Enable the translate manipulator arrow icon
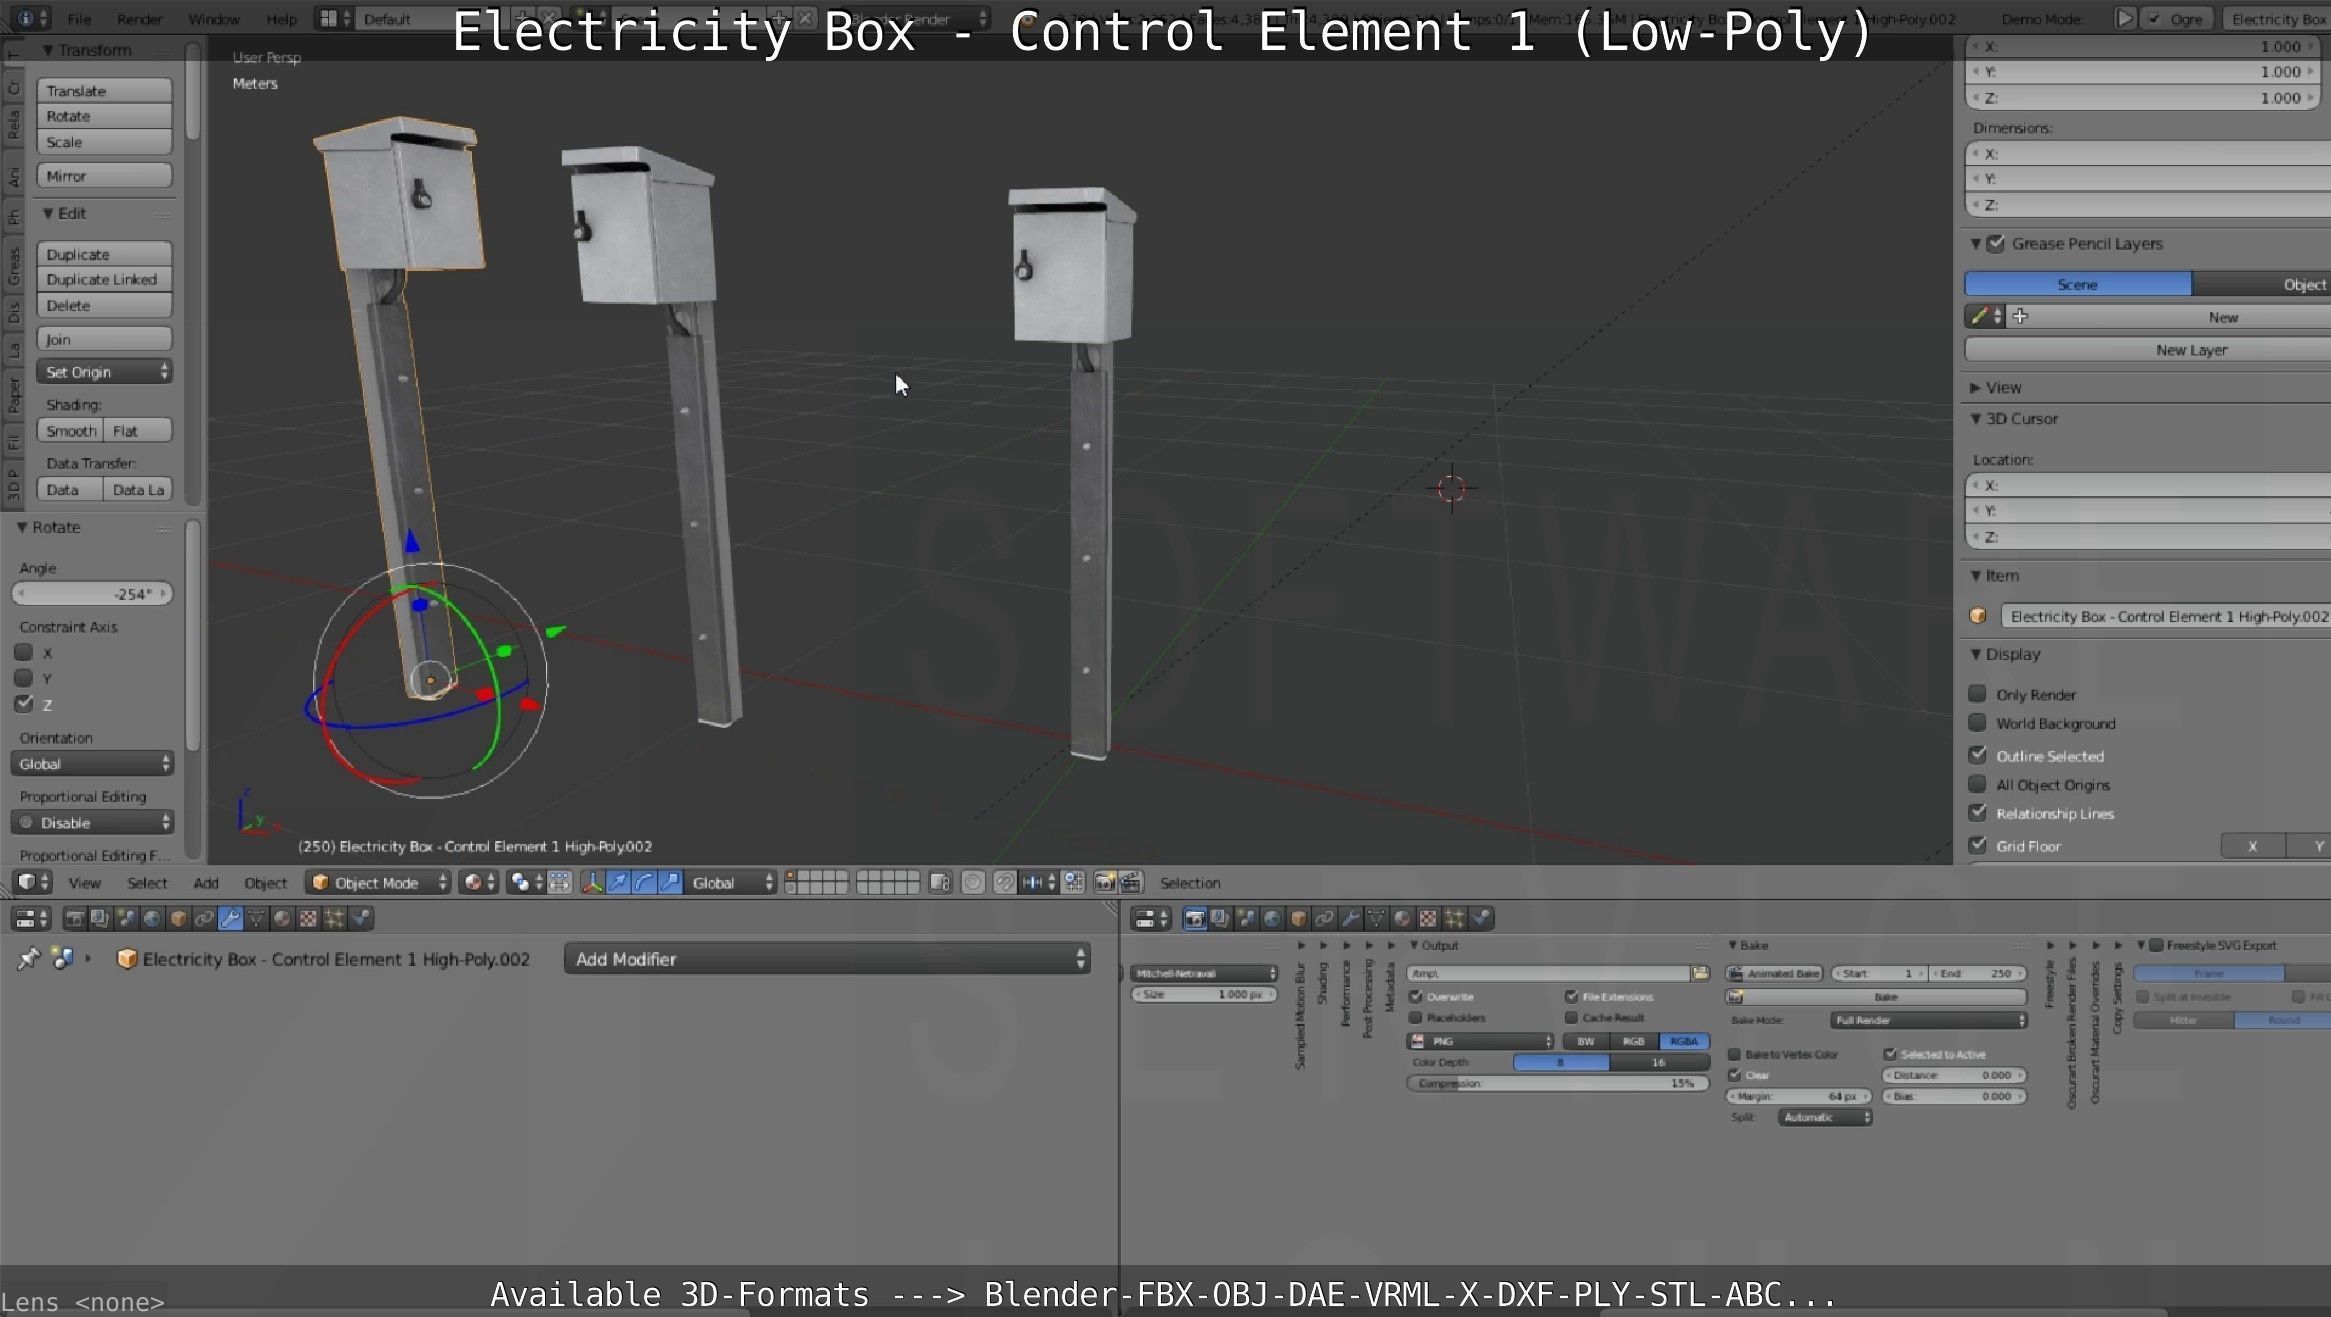Screen dimensions: 2331x1317 [618, 882]
